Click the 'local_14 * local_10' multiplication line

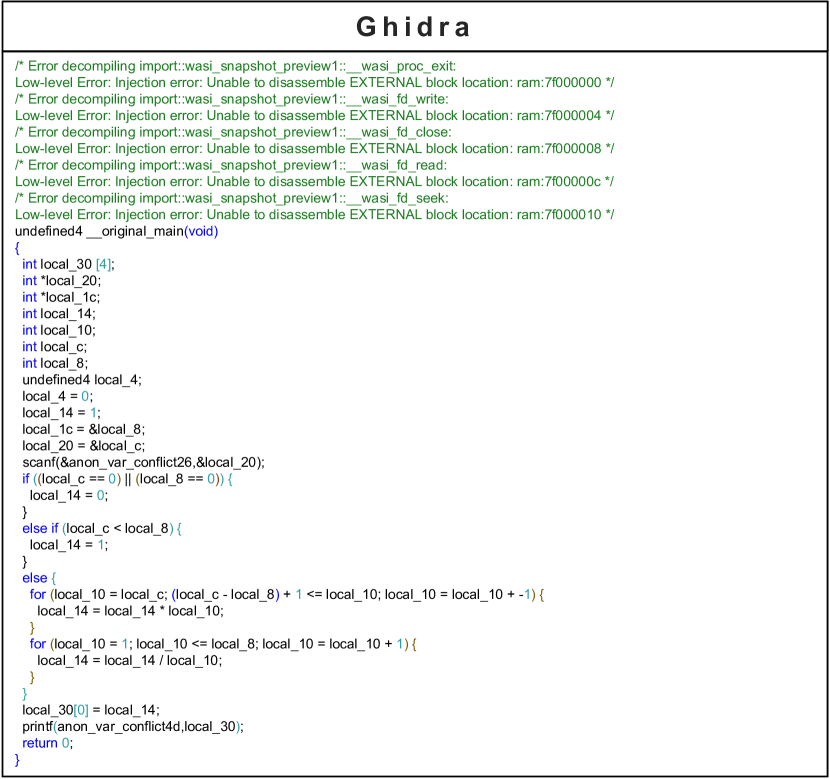[x=130, y=611]
